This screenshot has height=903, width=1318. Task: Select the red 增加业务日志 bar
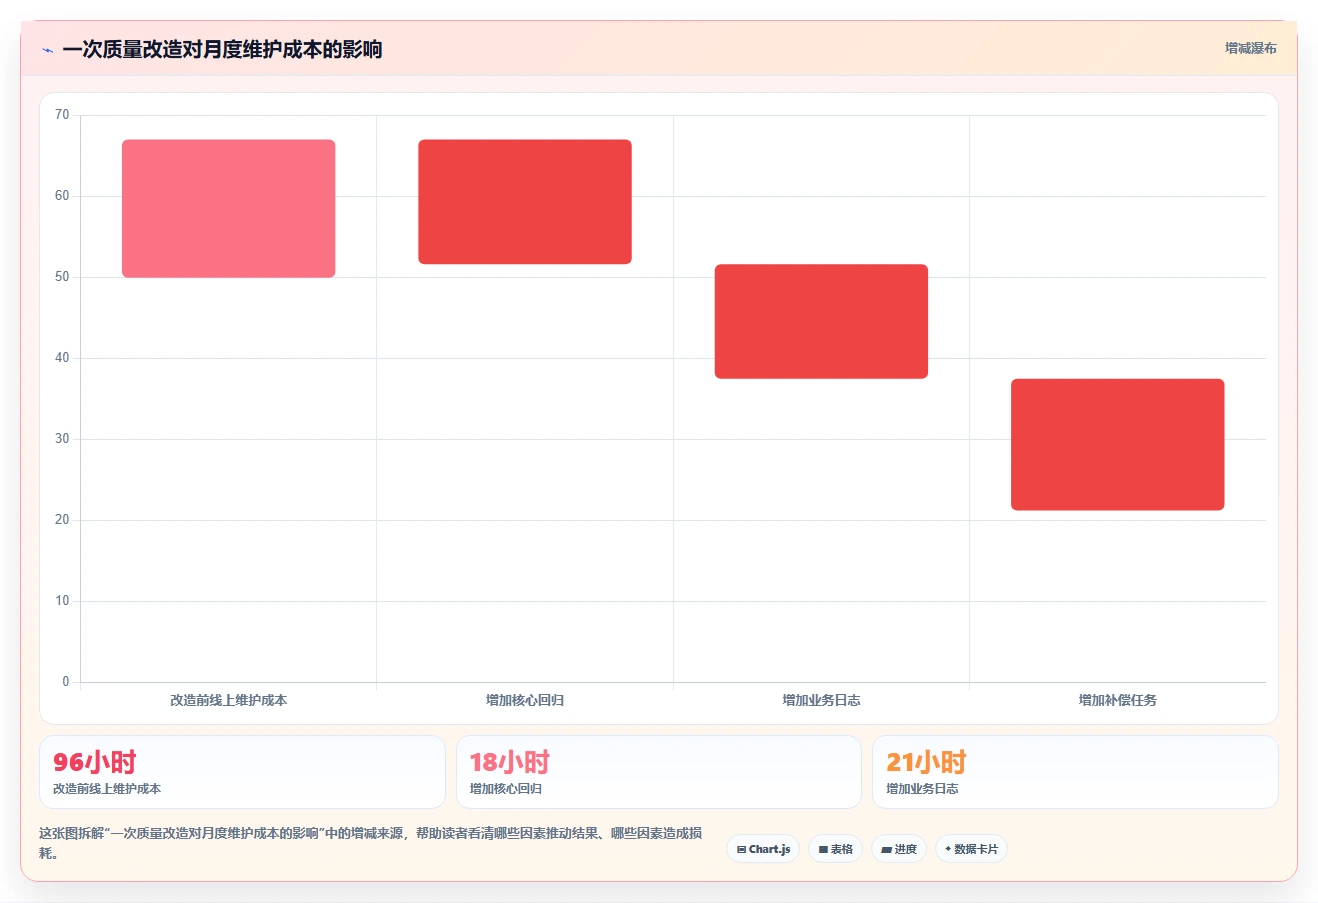(x=821, y=321)
